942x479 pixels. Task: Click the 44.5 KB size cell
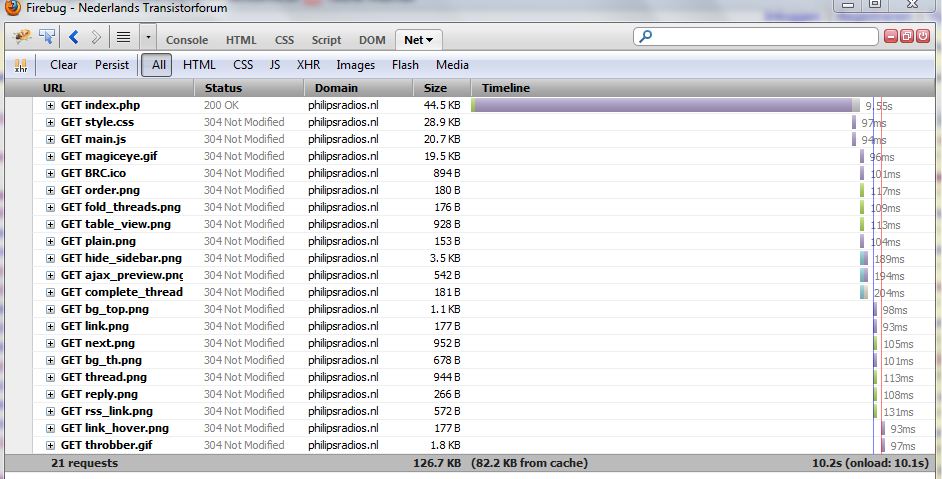coord(442,105)
